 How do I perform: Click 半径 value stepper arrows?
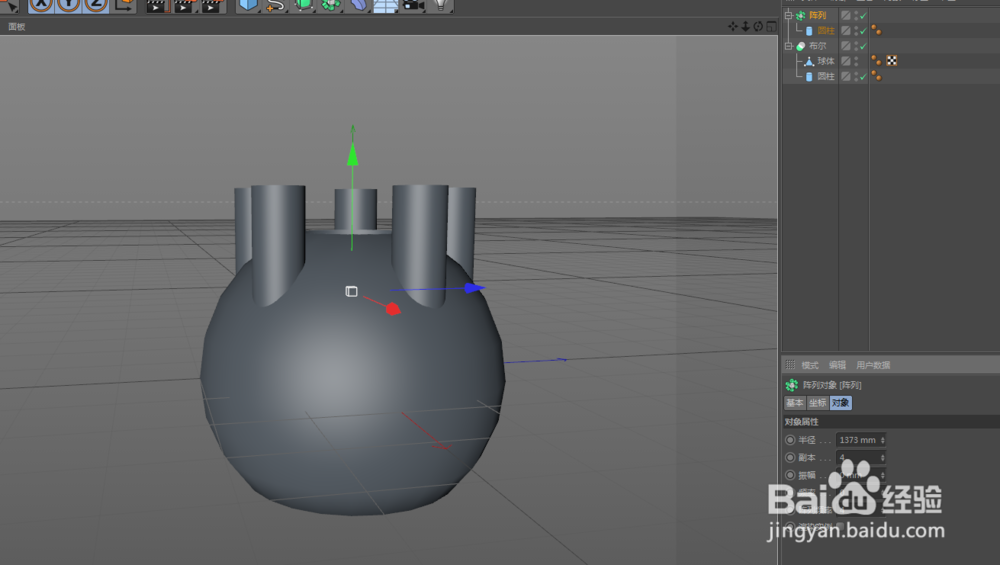(883, 440)
